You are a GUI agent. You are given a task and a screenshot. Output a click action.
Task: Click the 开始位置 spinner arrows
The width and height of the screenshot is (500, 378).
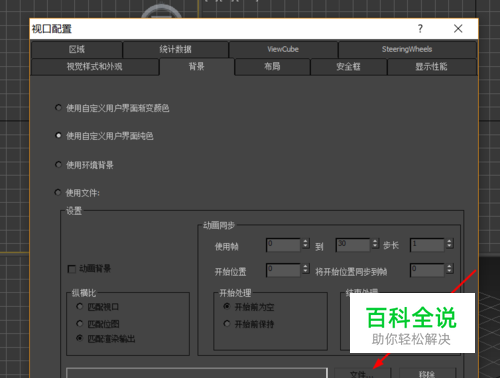click(306, 269)
